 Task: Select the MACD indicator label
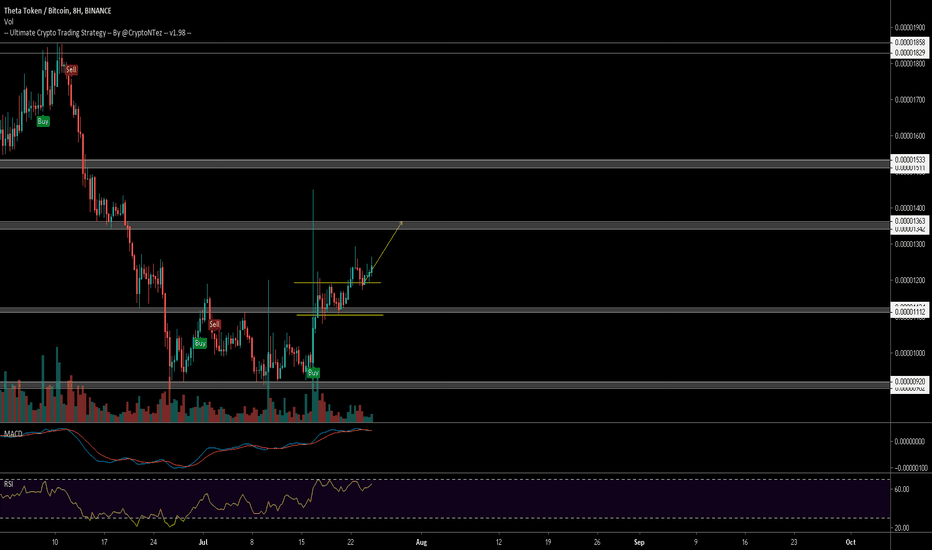coord(12,434)
